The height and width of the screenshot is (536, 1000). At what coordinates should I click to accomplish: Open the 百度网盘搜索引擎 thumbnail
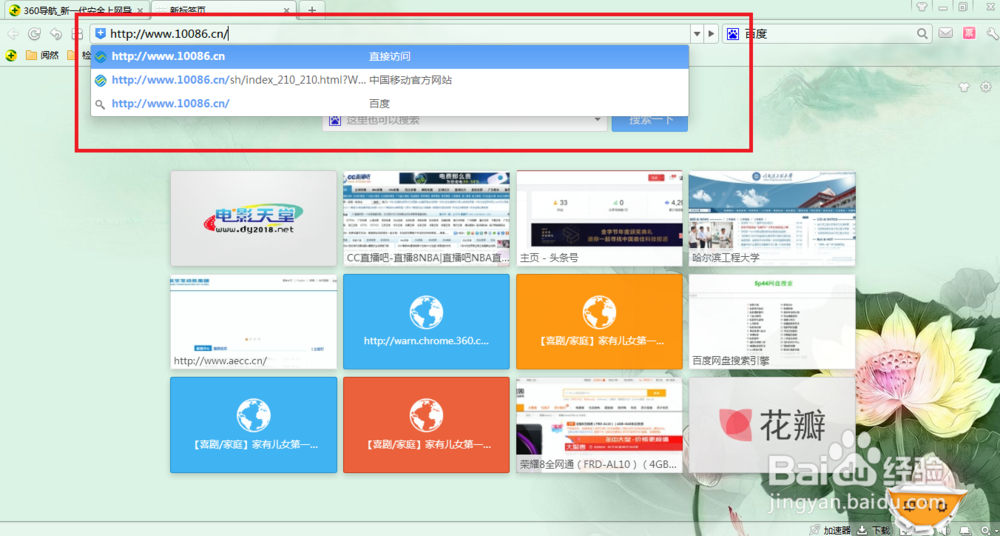point(772,322)
